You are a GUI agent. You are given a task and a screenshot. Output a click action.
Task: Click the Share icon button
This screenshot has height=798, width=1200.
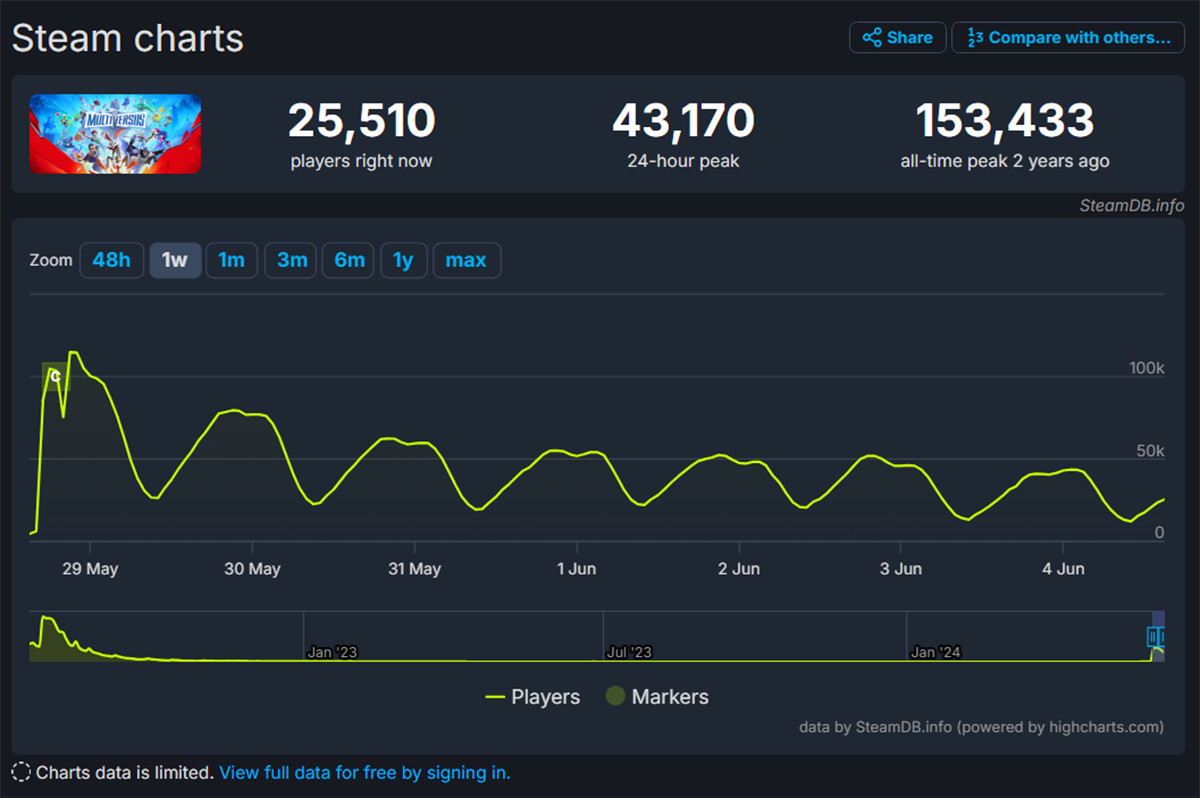pos(897,38)
